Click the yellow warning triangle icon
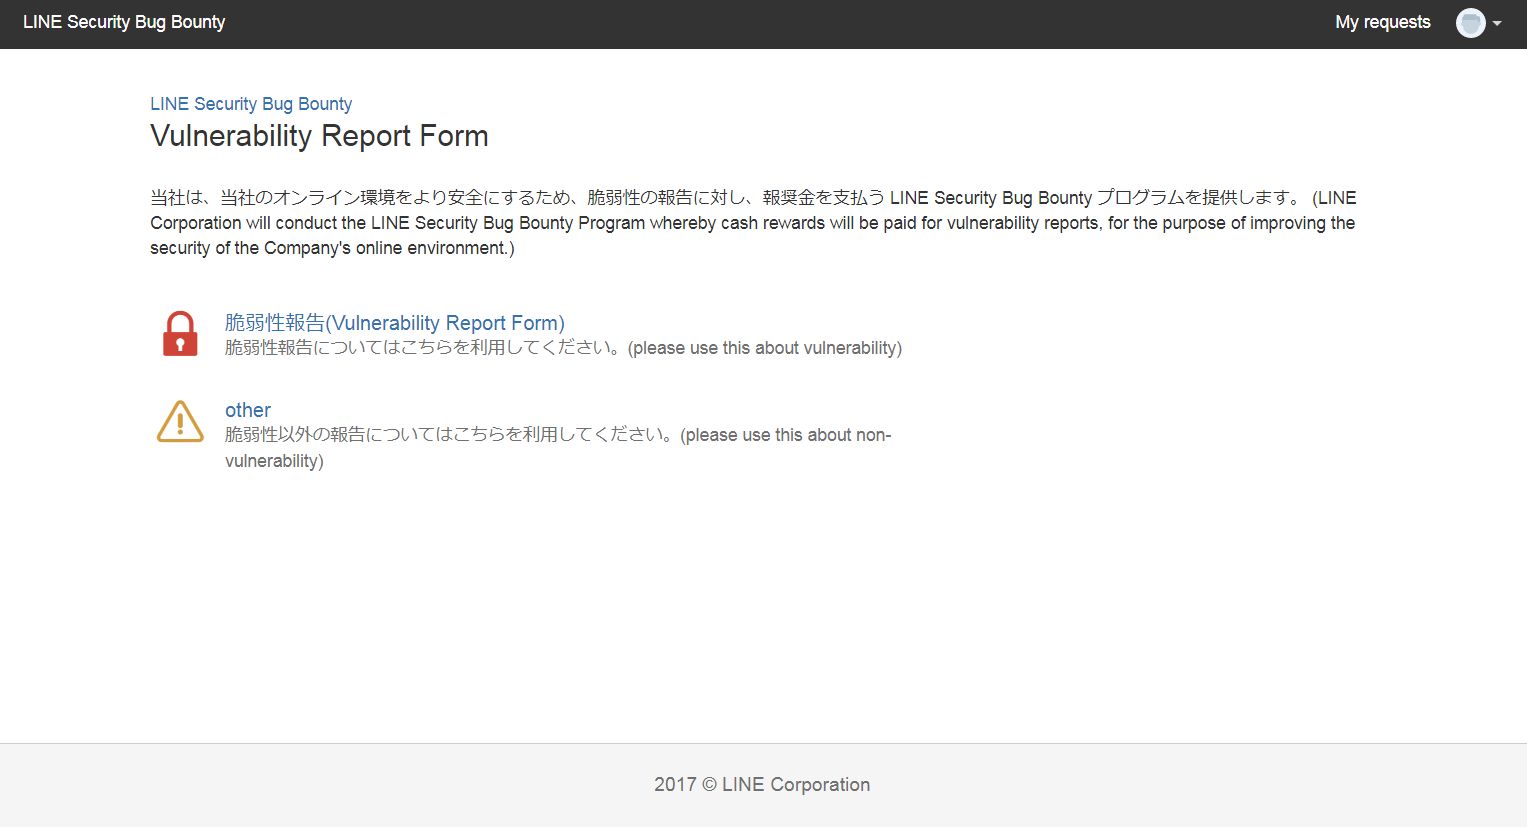 click(x=180, y=421)
